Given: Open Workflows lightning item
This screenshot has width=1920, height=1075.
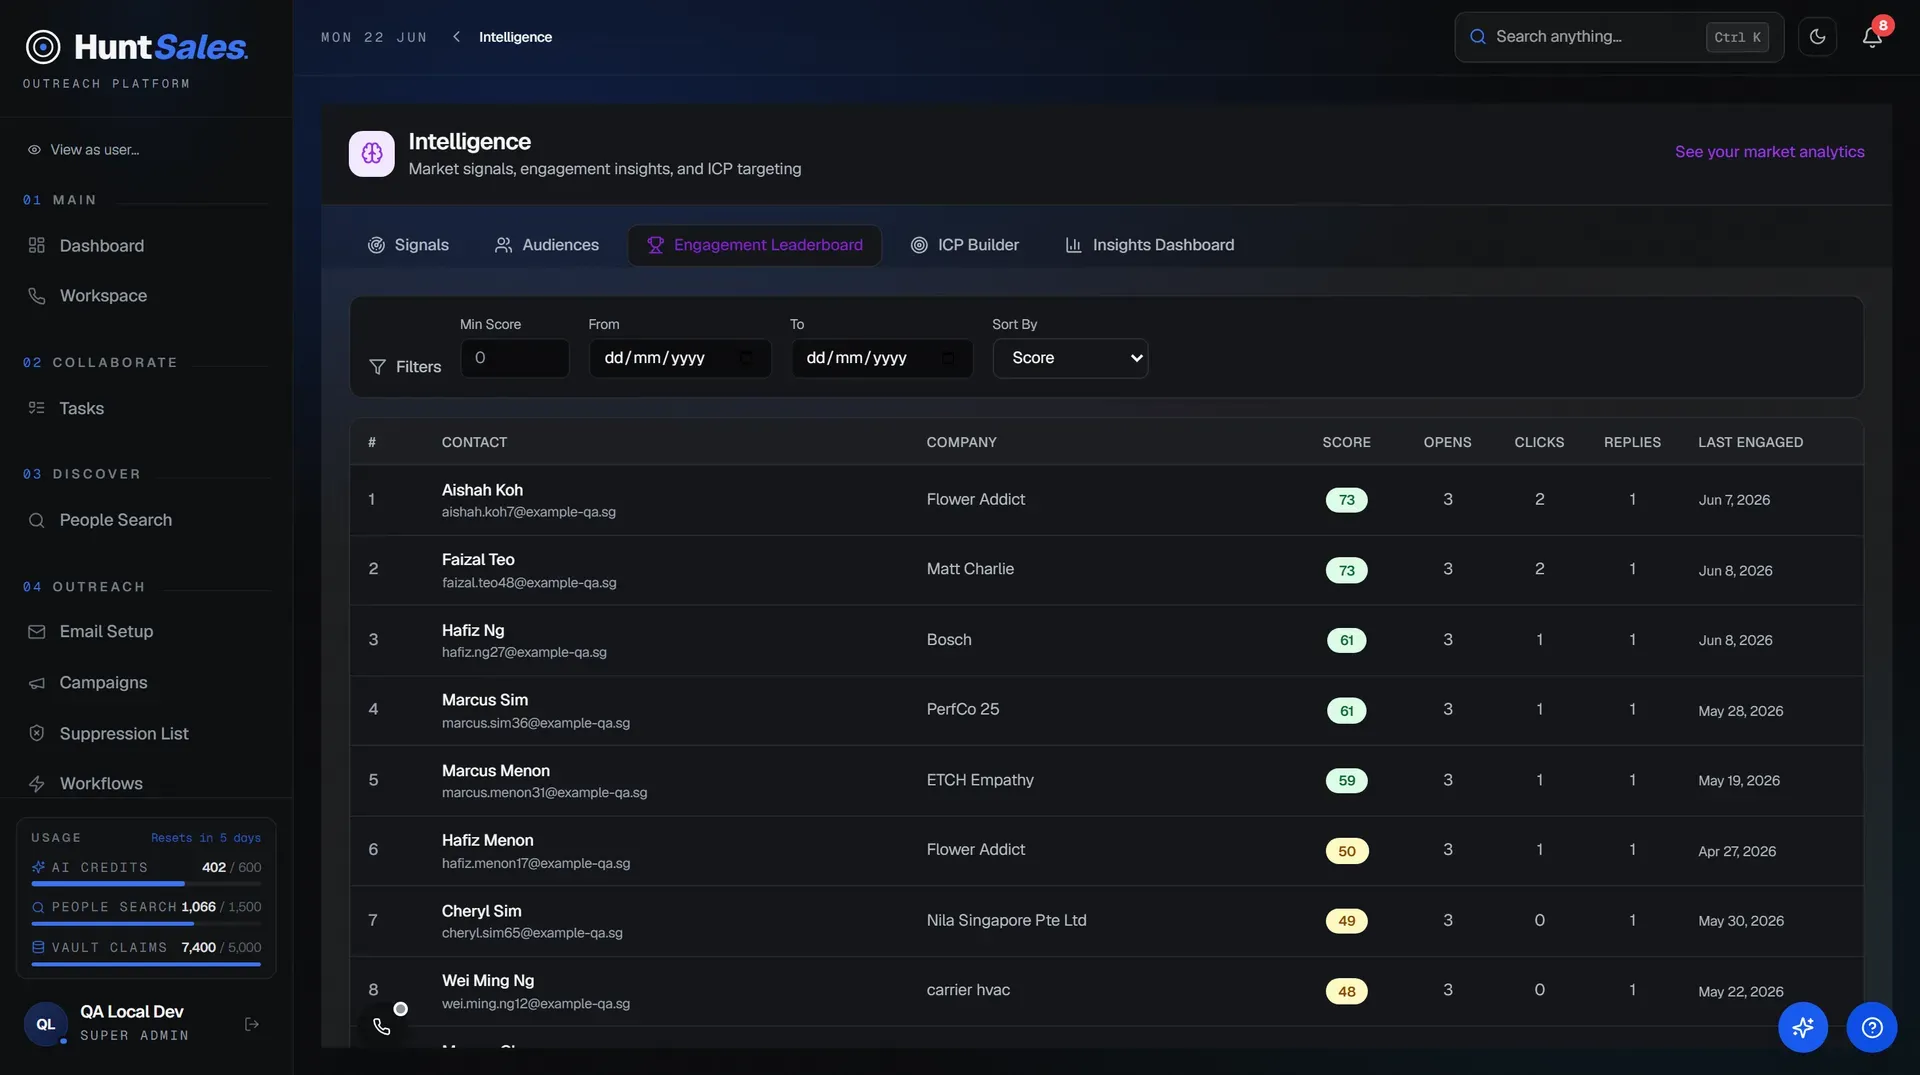Looking at the screenshot, I should 101,784.
